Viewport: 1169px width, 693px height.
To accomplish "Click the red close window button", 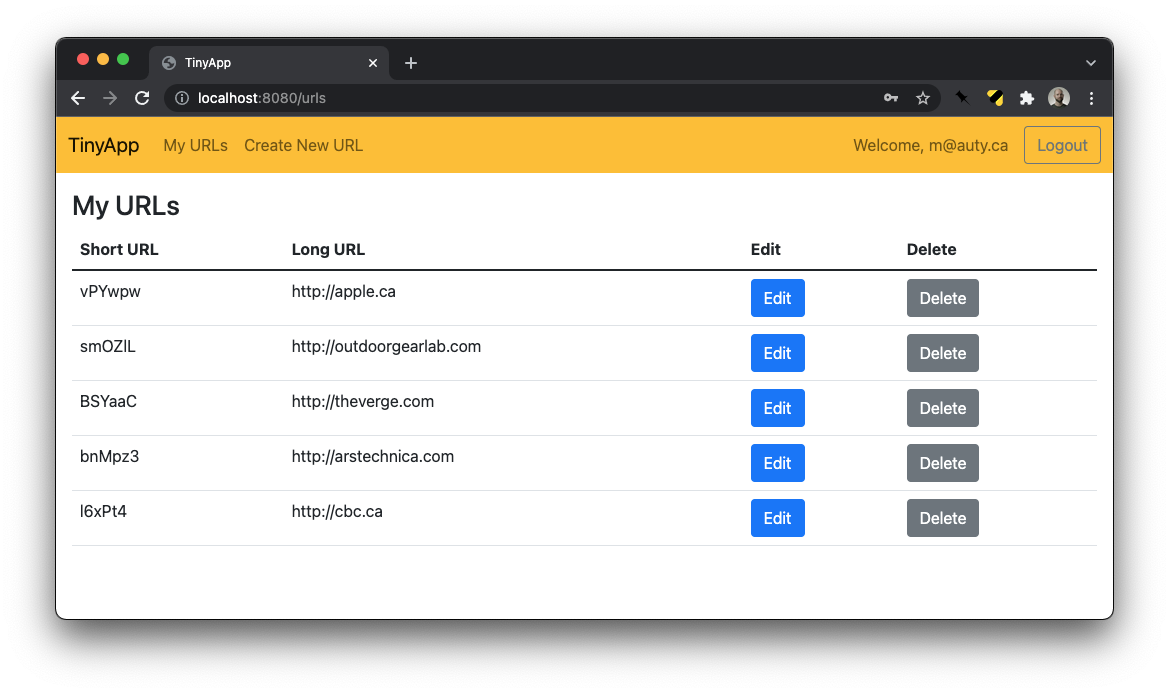I will pos(83,60).
